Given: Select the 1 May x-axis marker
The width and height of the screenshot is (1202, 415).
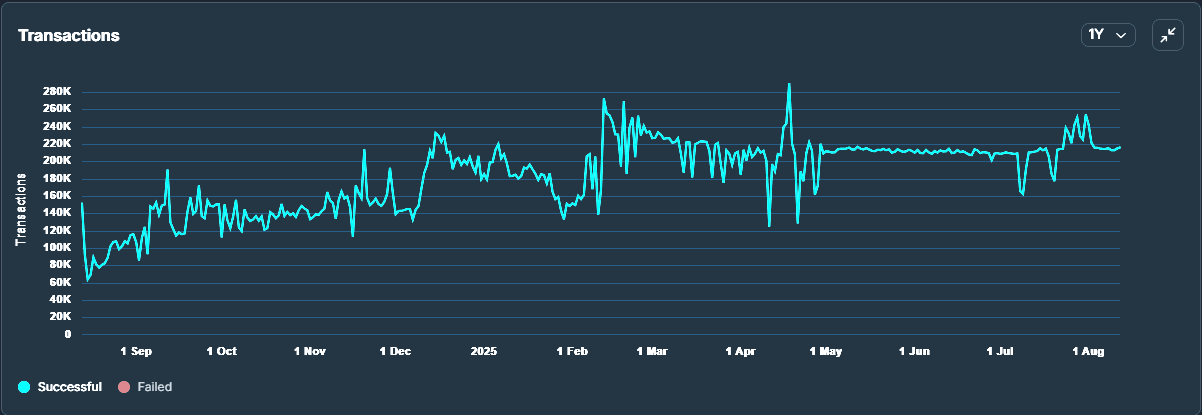Looking at the screenshot, I should pos(827,352).
